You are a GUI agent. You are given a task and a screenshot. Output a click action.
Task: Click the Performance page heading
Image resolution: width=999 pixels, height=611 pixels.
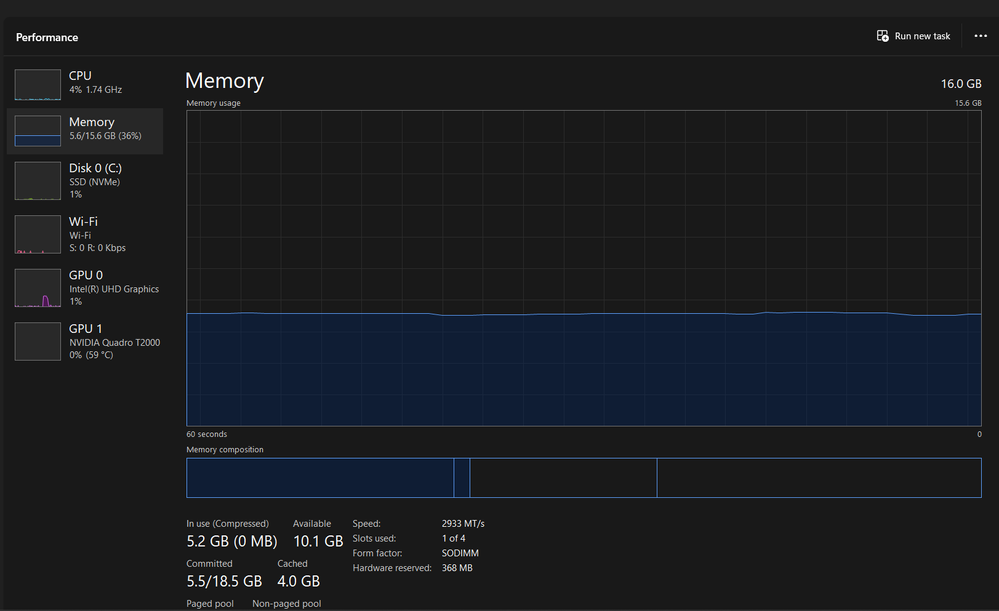pyautogui.click(x=47, y=38)
